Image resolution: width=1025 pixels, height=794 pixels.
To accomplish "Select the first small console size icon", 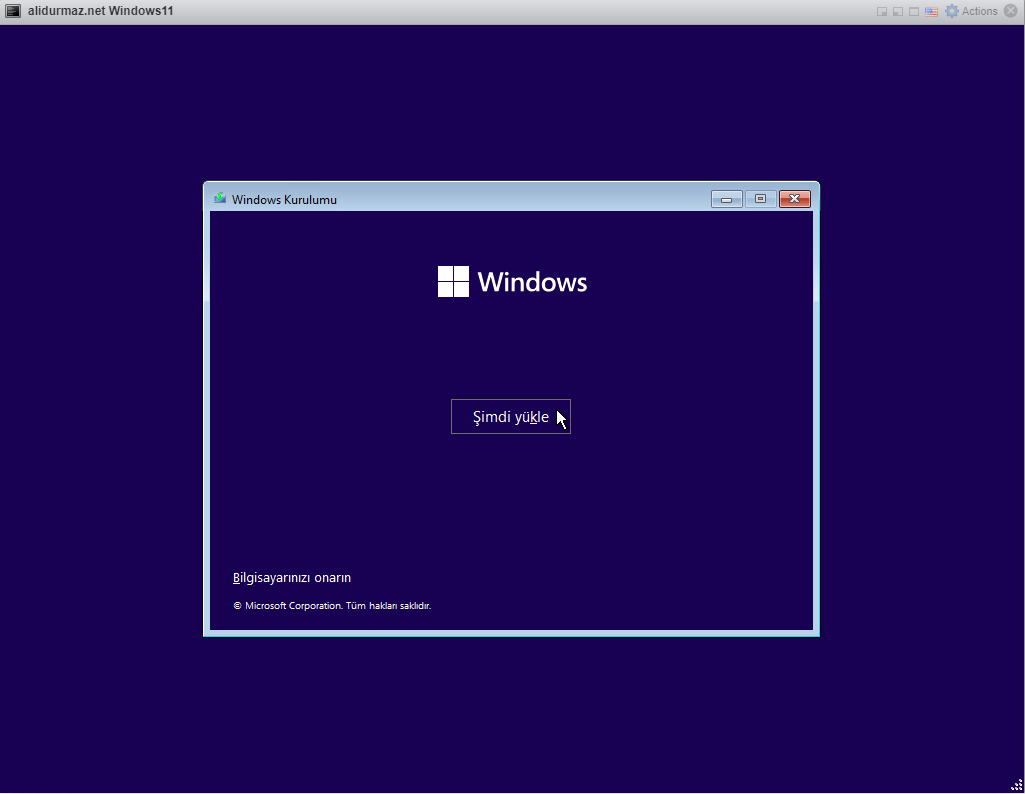I will click(882, 12).
